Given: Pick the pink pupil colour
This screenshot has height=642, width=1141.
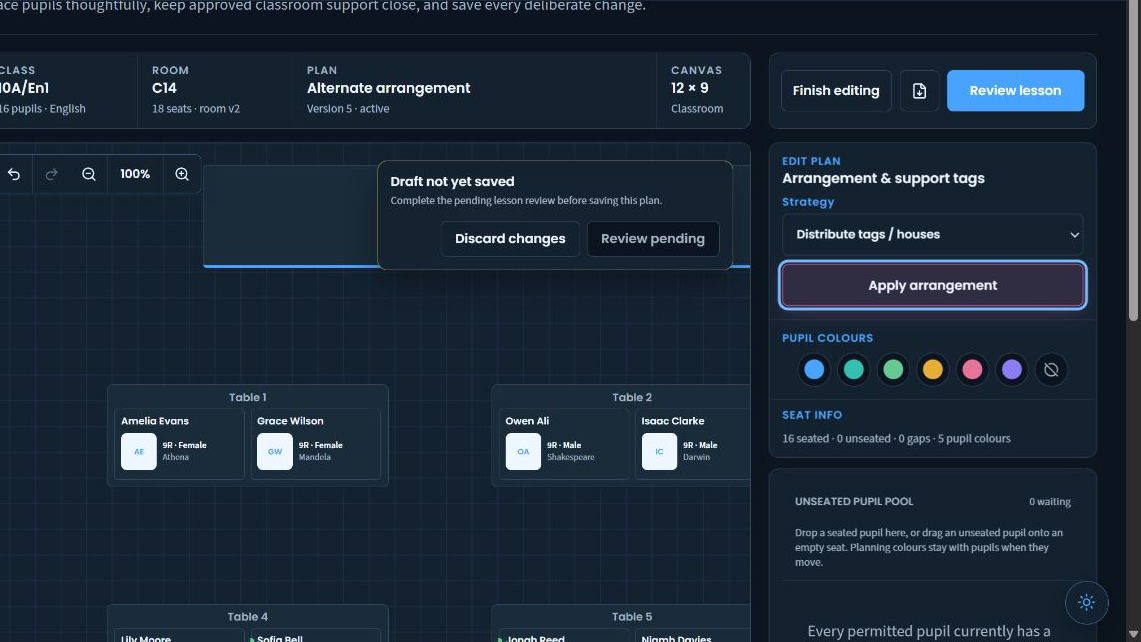Looking at the screenshot, I should click(x=972, y=370).
